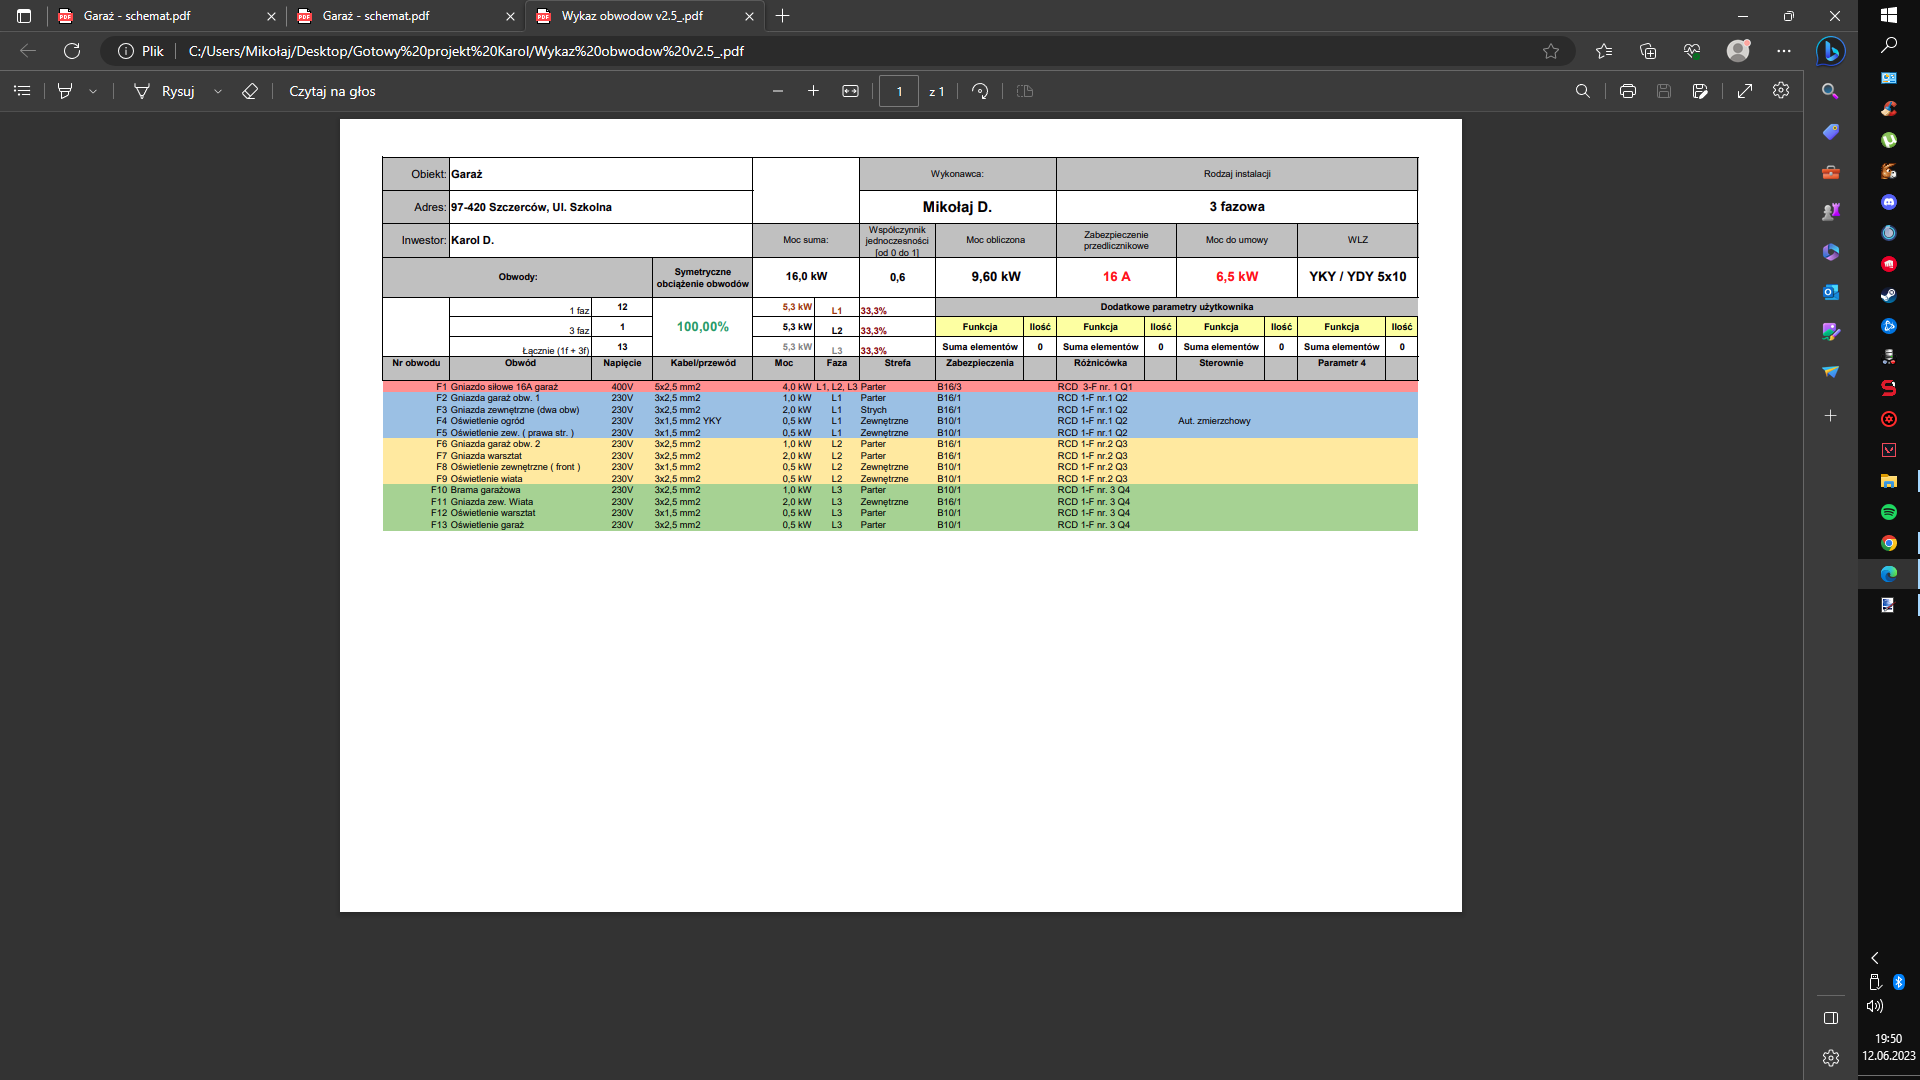Open the PDF table of contents
The height and width of the screenshot is (1080, 1920).
tap(22, 91)
